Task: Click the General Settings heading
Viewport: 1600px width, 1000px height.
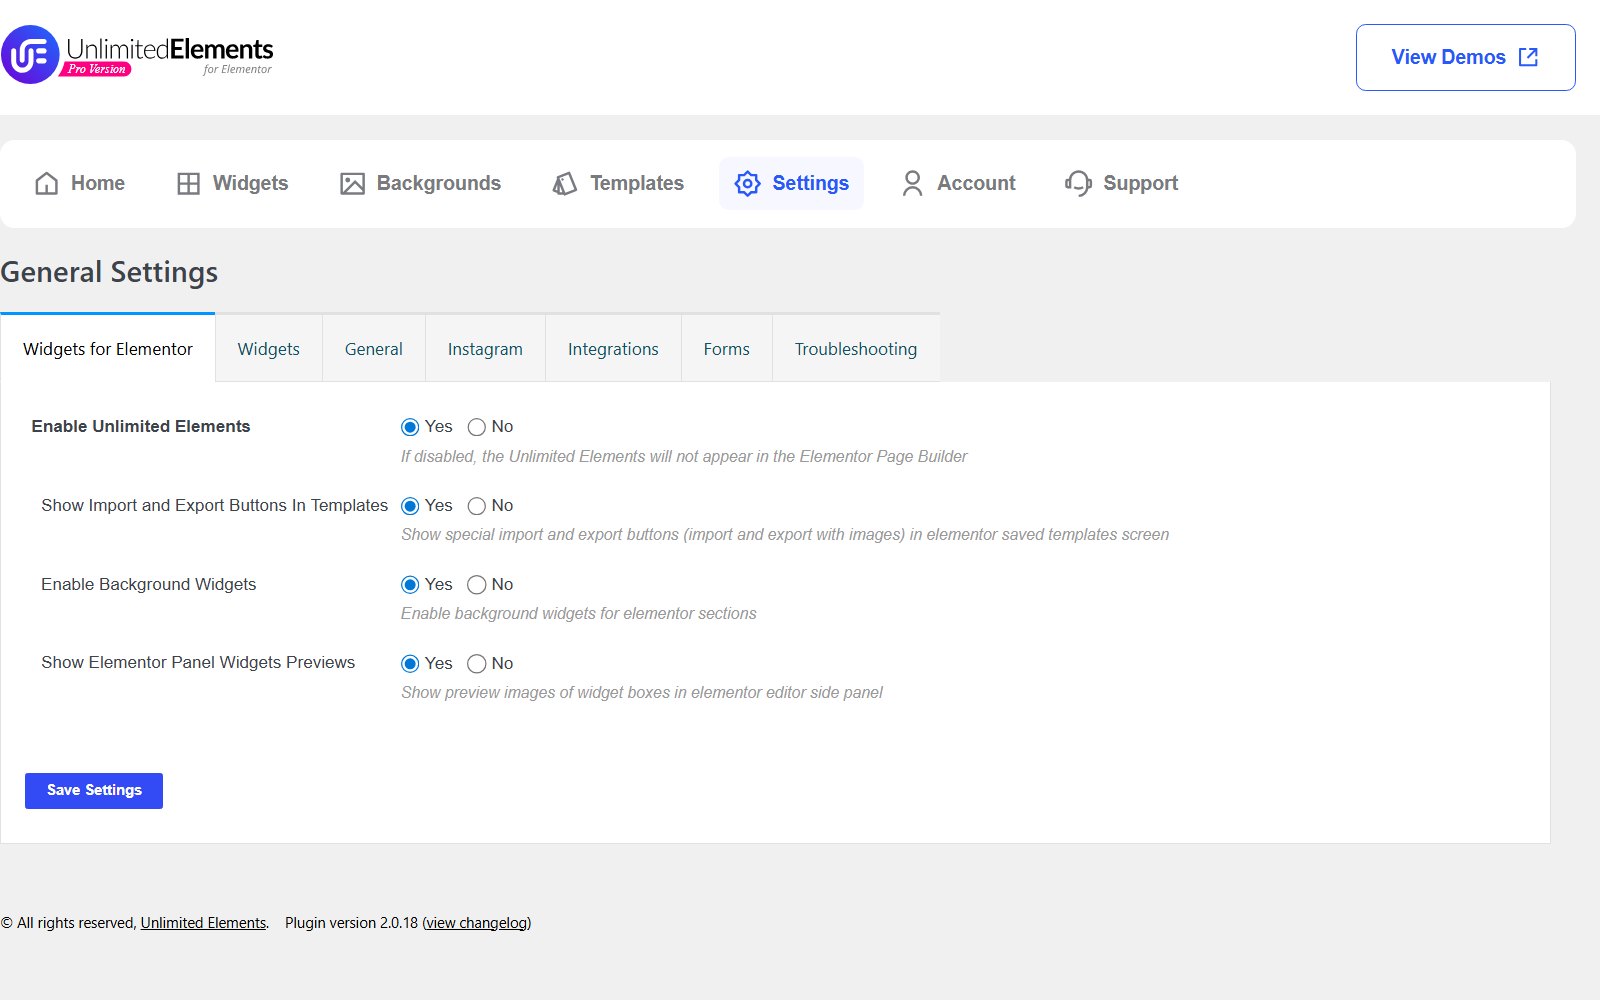Action: [x=109, y=272]
